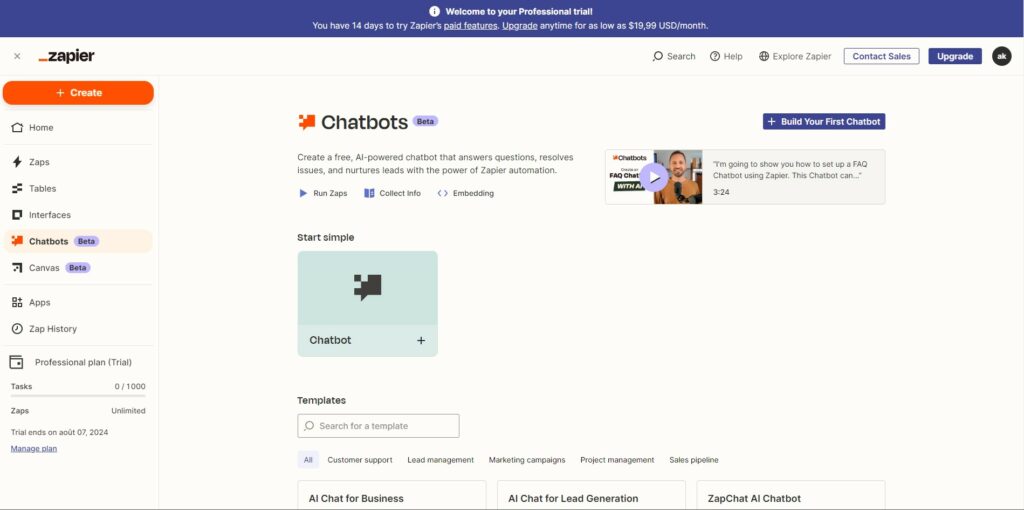This screenshot has height=510, width=1024.
Task: Click the Professional plan wallet icon
Action: [x=16, y=362]
